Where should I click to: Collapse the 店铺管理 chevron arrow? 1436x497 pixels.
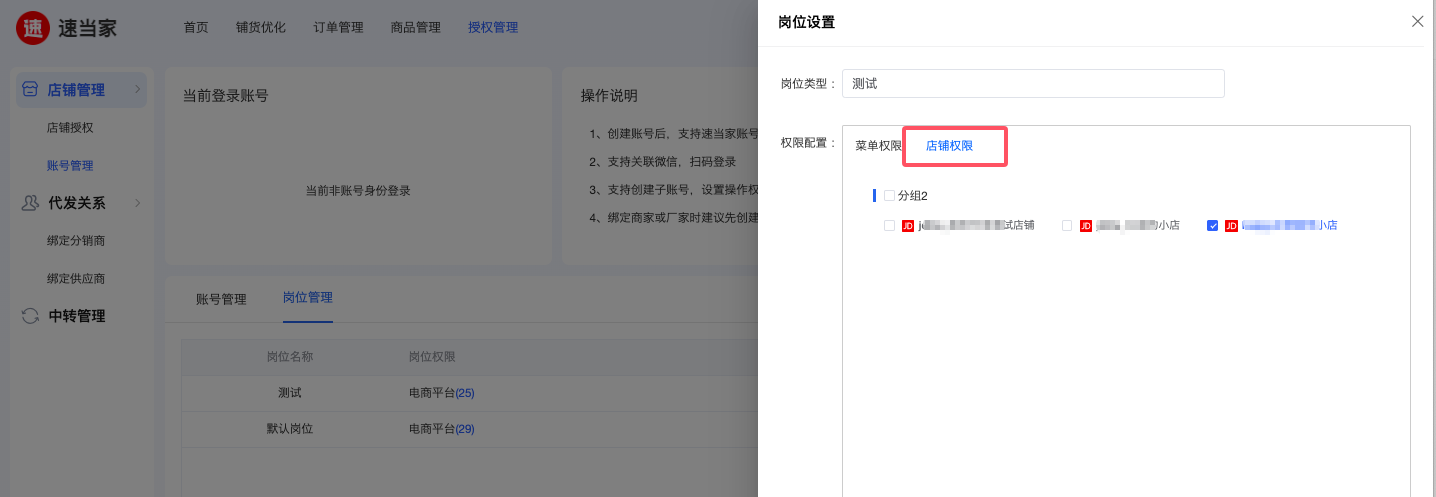click(138, 90)
